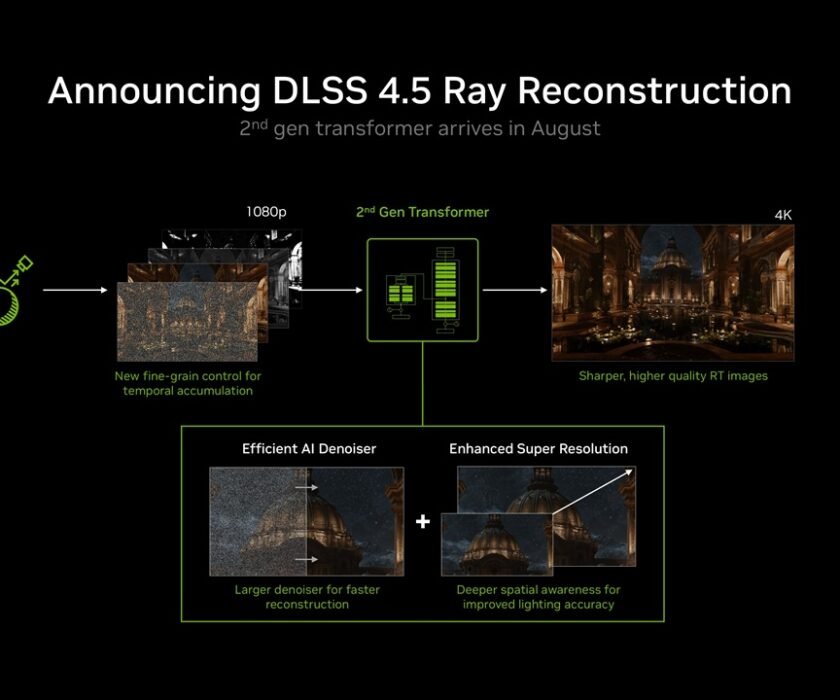Click the green transformer network diagram icon

click(x=423, y=290)
